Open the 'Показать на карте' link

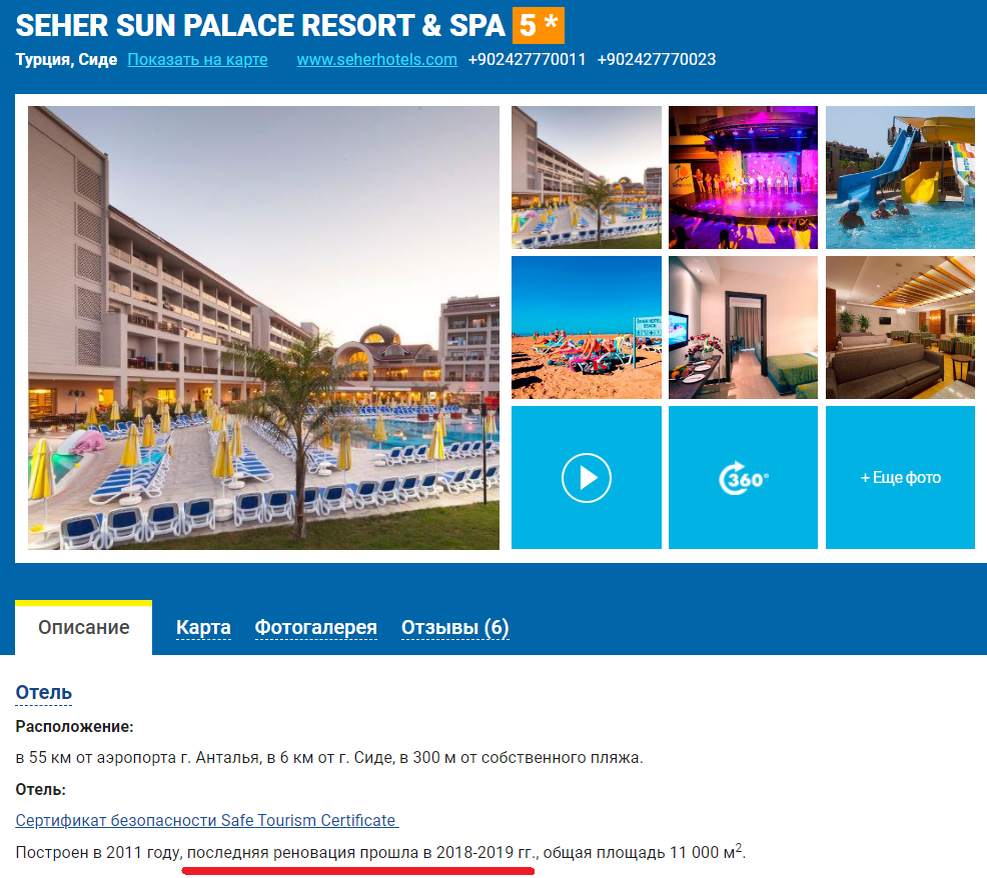198,60
